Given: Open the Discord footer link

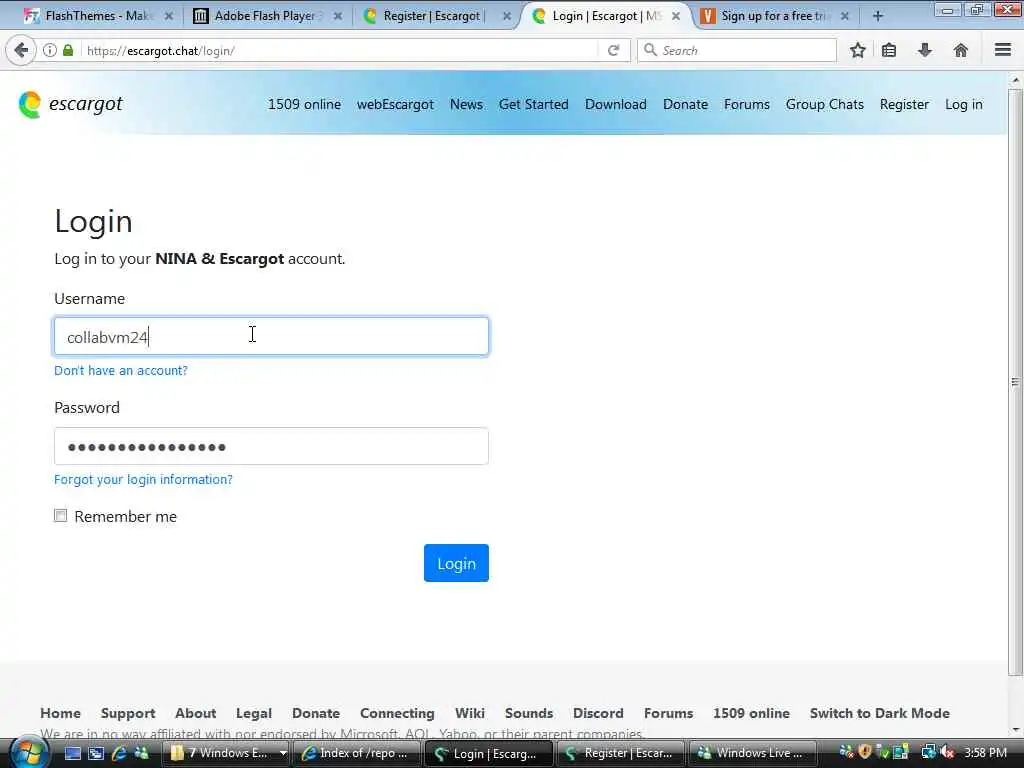Looking at the screenshot, I should coord(598,713).
